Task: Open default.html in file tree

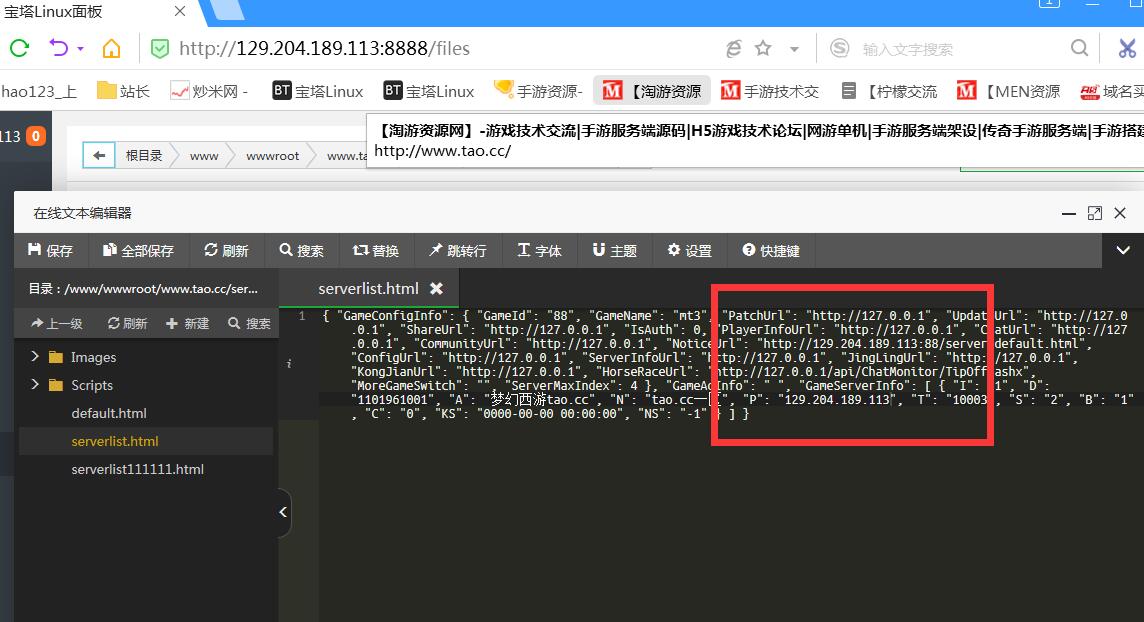Action: point(109,413)
